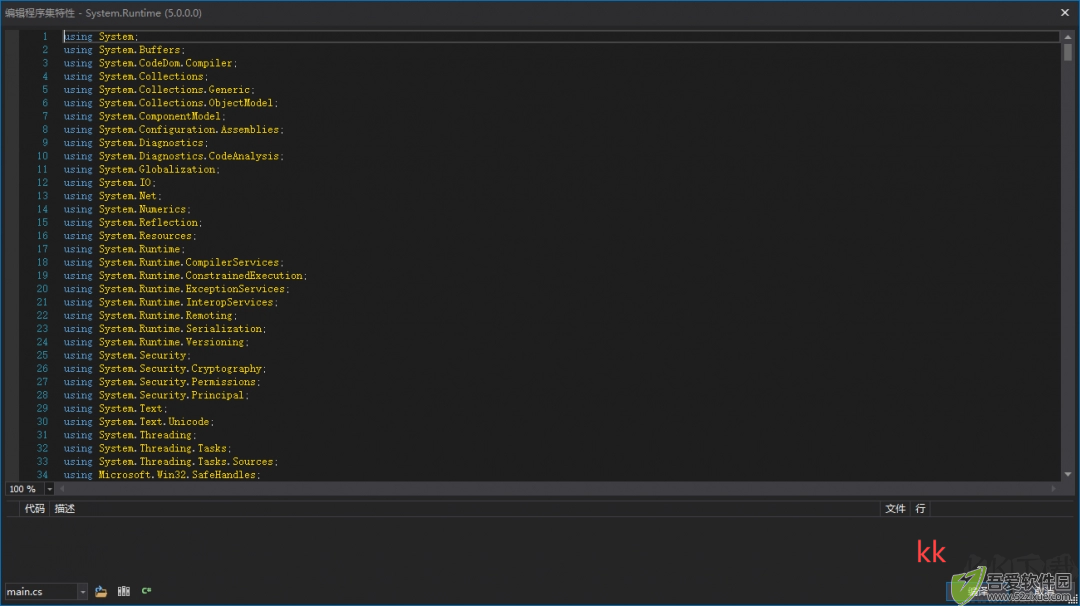Click the vertical scrollbar thumb in the editor
The width and height of the screenshot is (1080, 606).
coord(1067,52)
